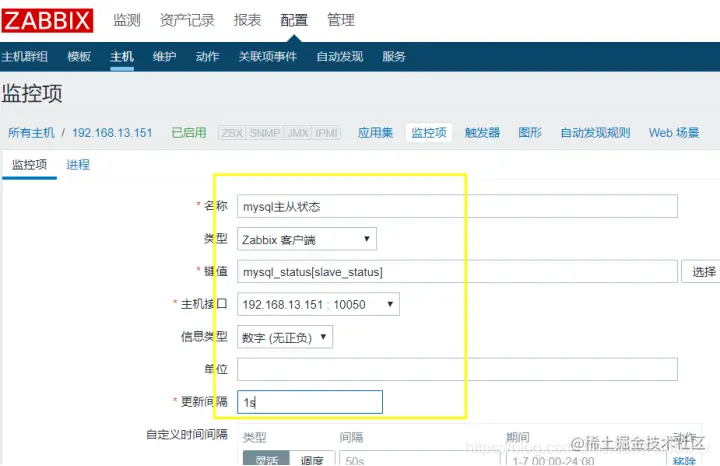Open the 资产记录 top menu
Viewport: 720px width, 466px height.
[187, 20]
